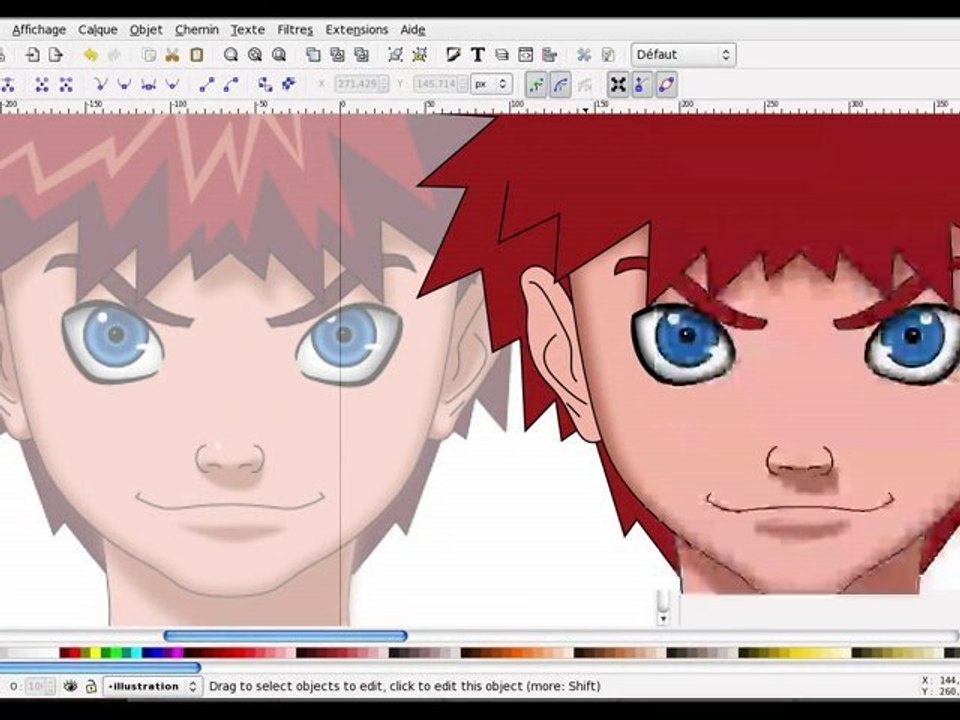
Task: Toggle show path outline button
Action: point(666,84)
